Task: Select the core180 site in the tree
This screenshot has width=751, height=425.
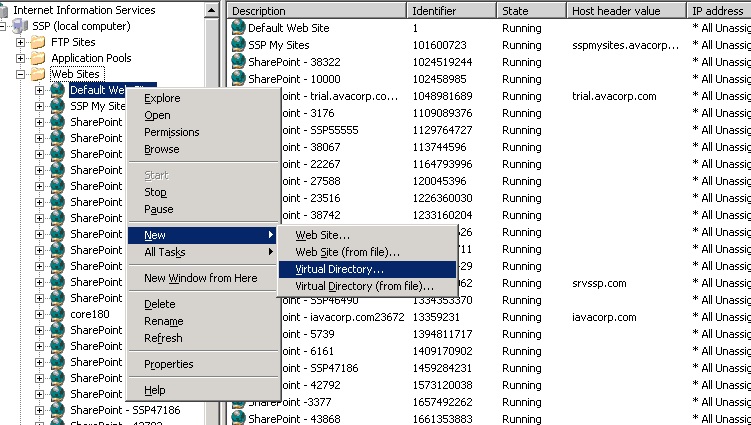Action: (90, 314)
